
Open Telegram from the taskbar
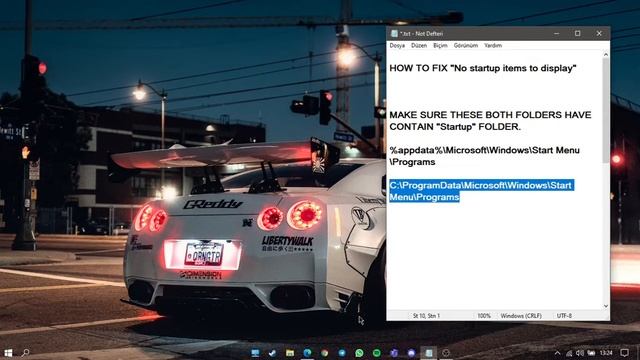342,353
